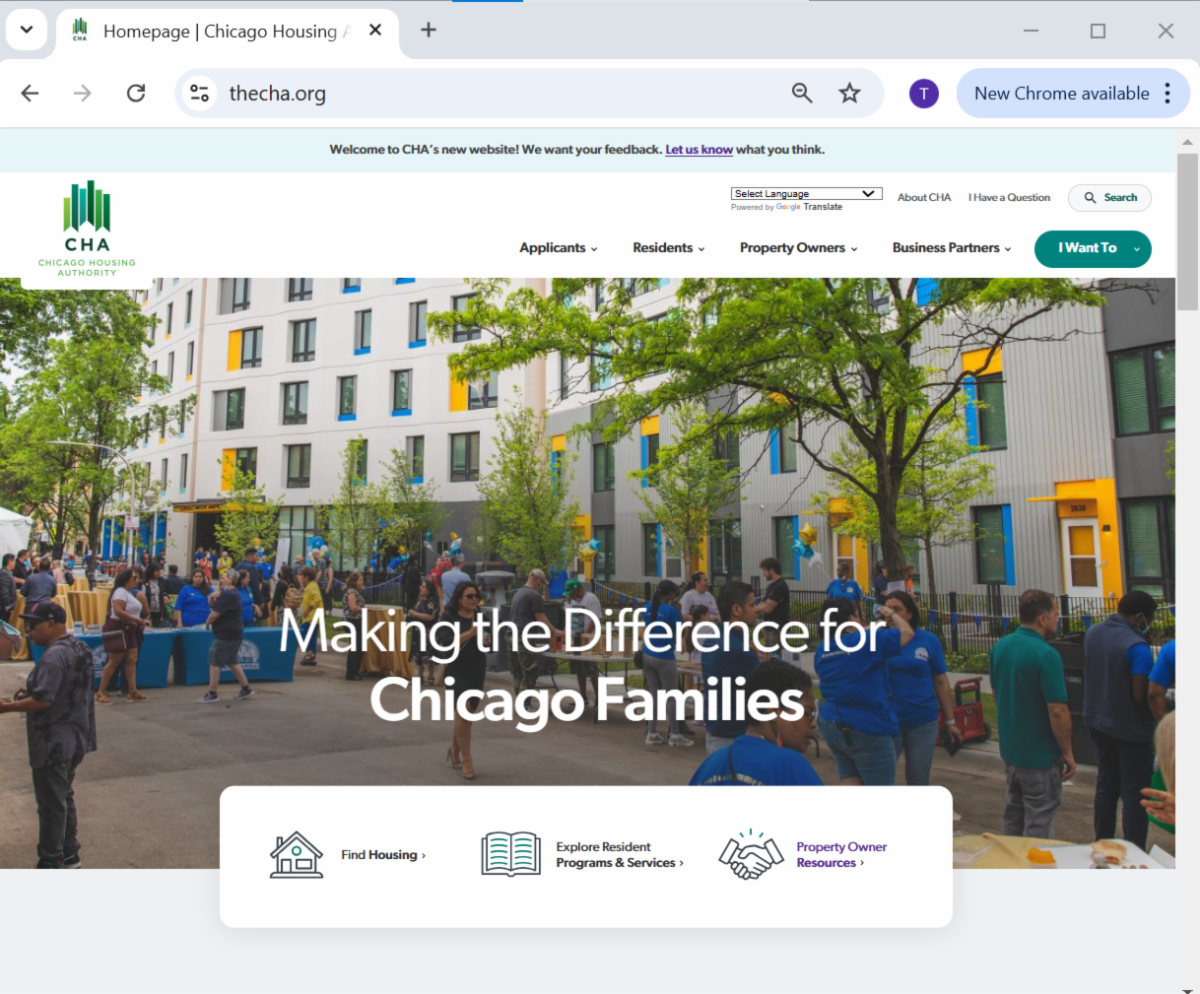Click the Google Translate powered-by label
This screenshot has height=994, width=1200.
pos(786,207)
